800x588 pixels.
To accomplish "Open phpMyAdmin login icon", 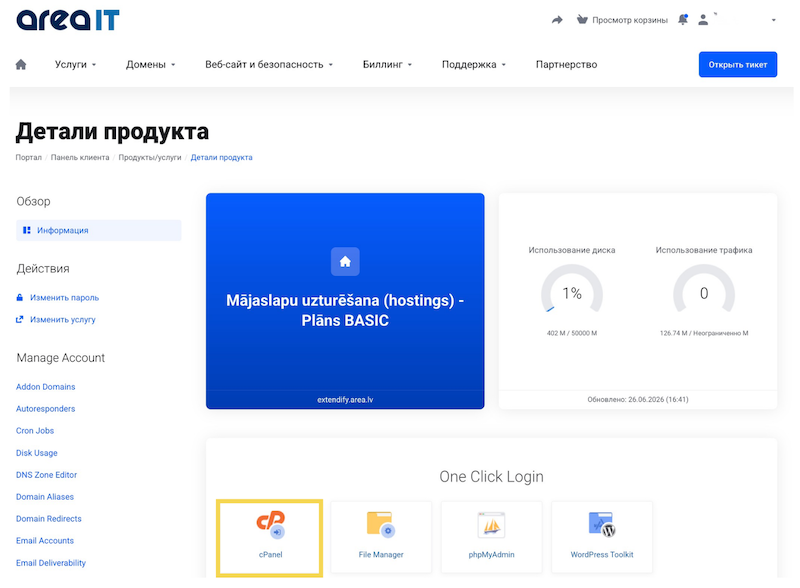I will 491,525.
